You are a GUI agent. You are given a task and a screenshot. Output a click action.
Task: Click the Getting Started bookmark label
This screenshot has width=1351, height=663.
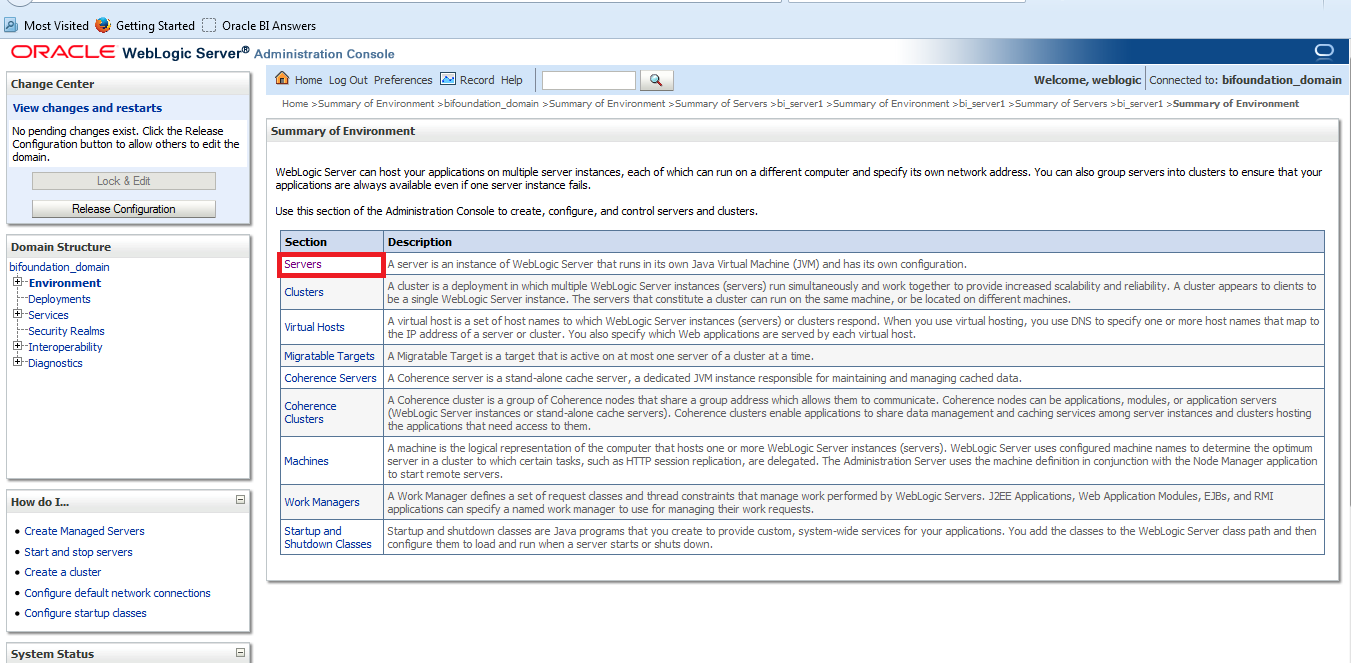point(155,26)
